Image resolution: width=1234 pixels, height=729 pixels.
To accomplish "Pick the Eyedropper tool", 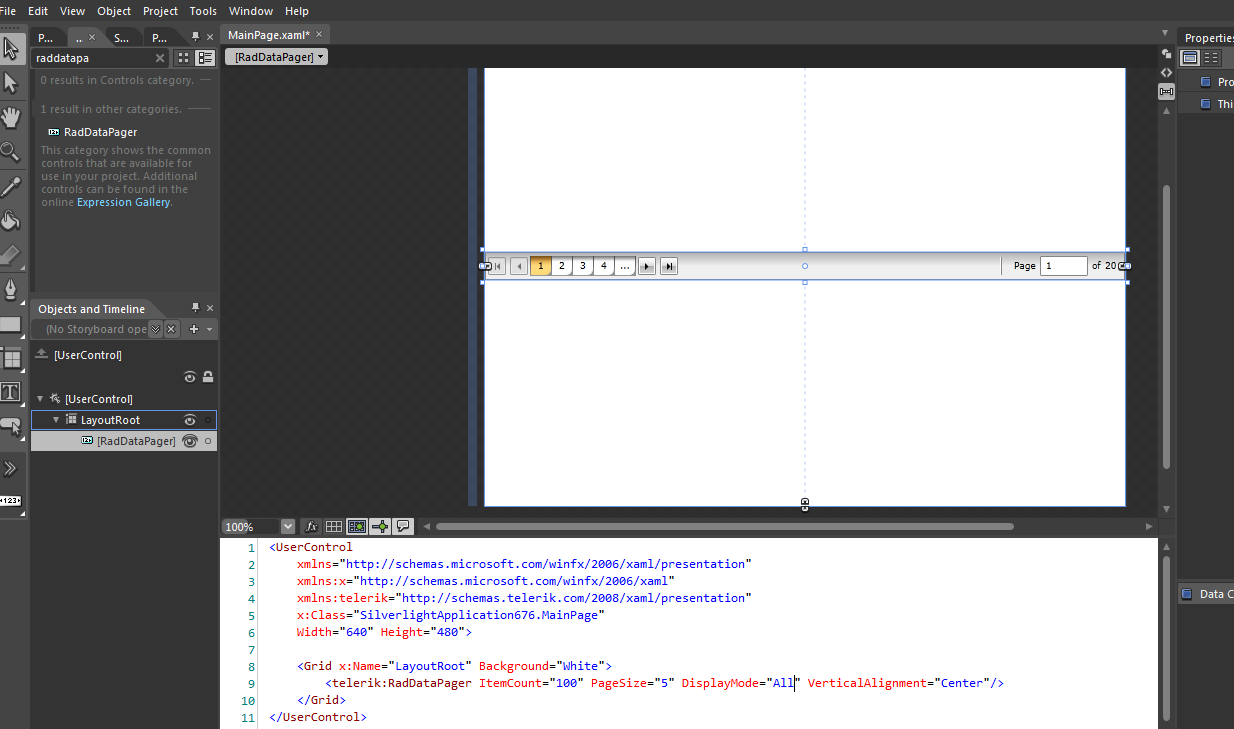I will pyautogui.click(x=11, y=186).
